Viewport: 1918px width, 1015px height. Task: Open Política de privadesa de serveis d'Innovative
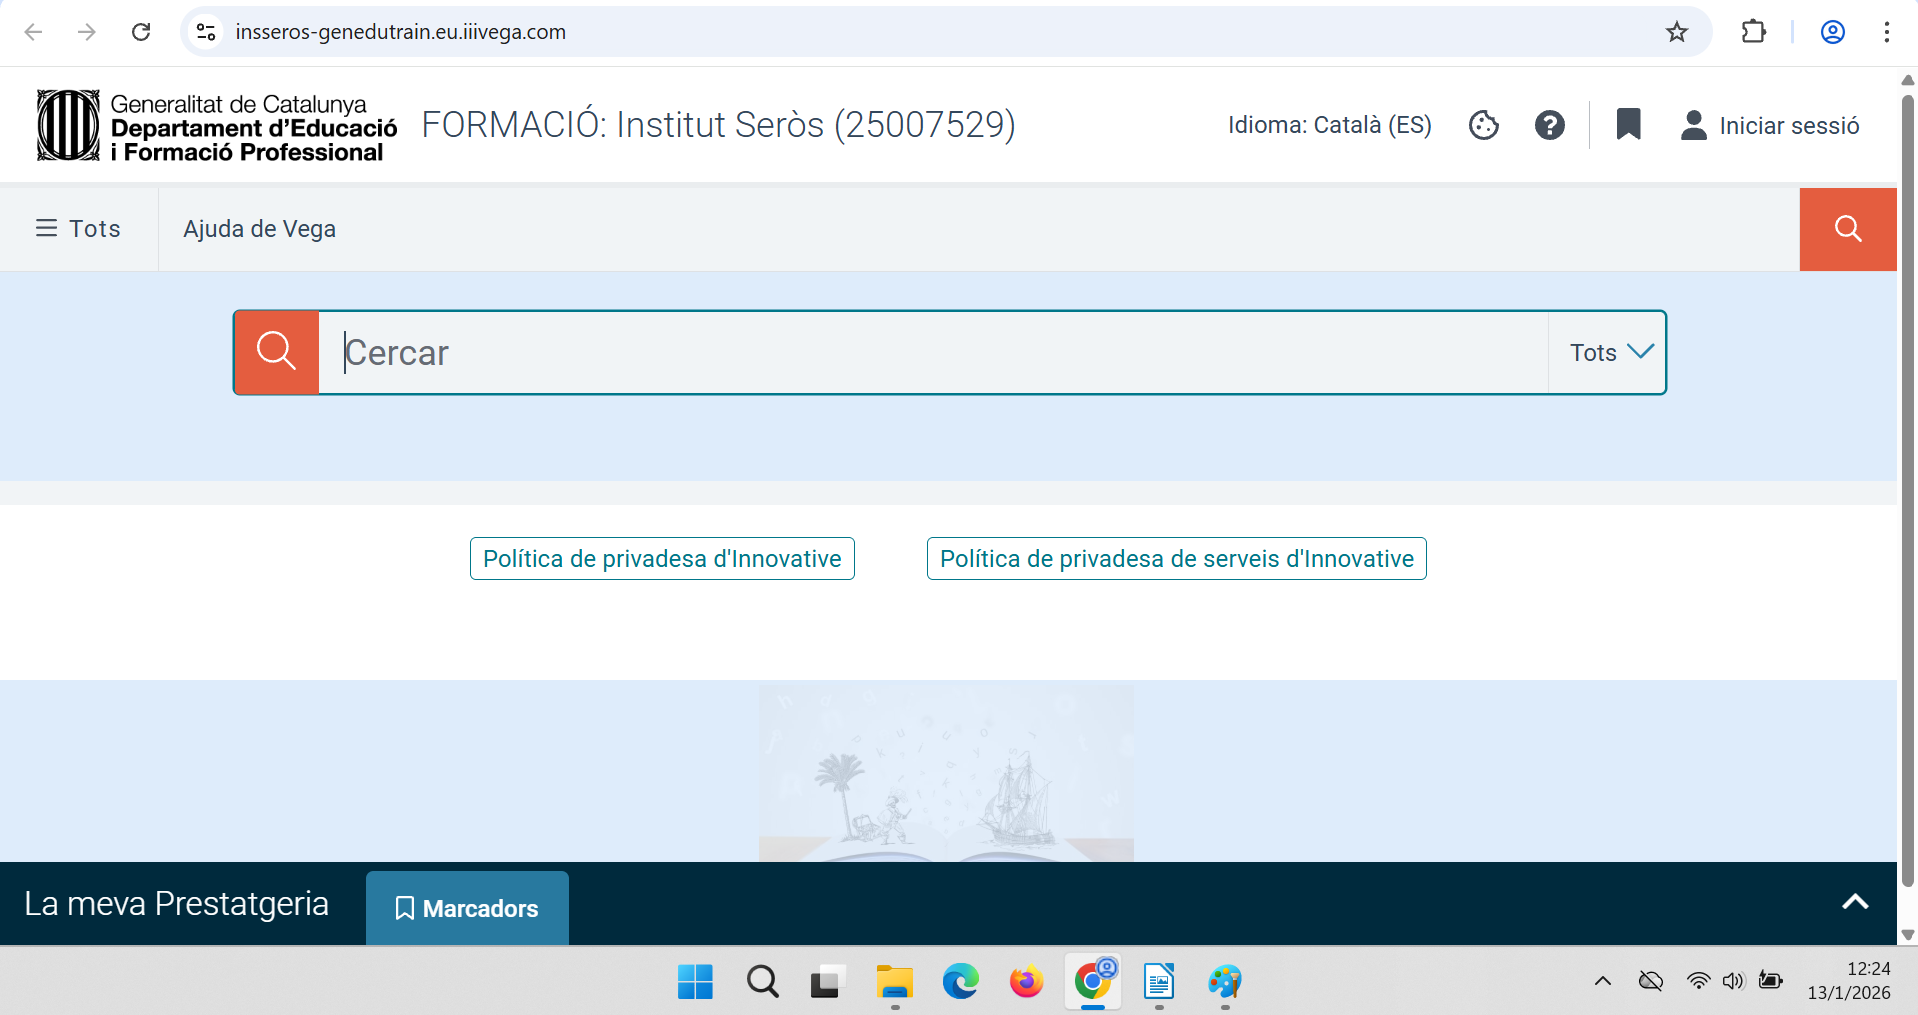tap(1176, 559)
